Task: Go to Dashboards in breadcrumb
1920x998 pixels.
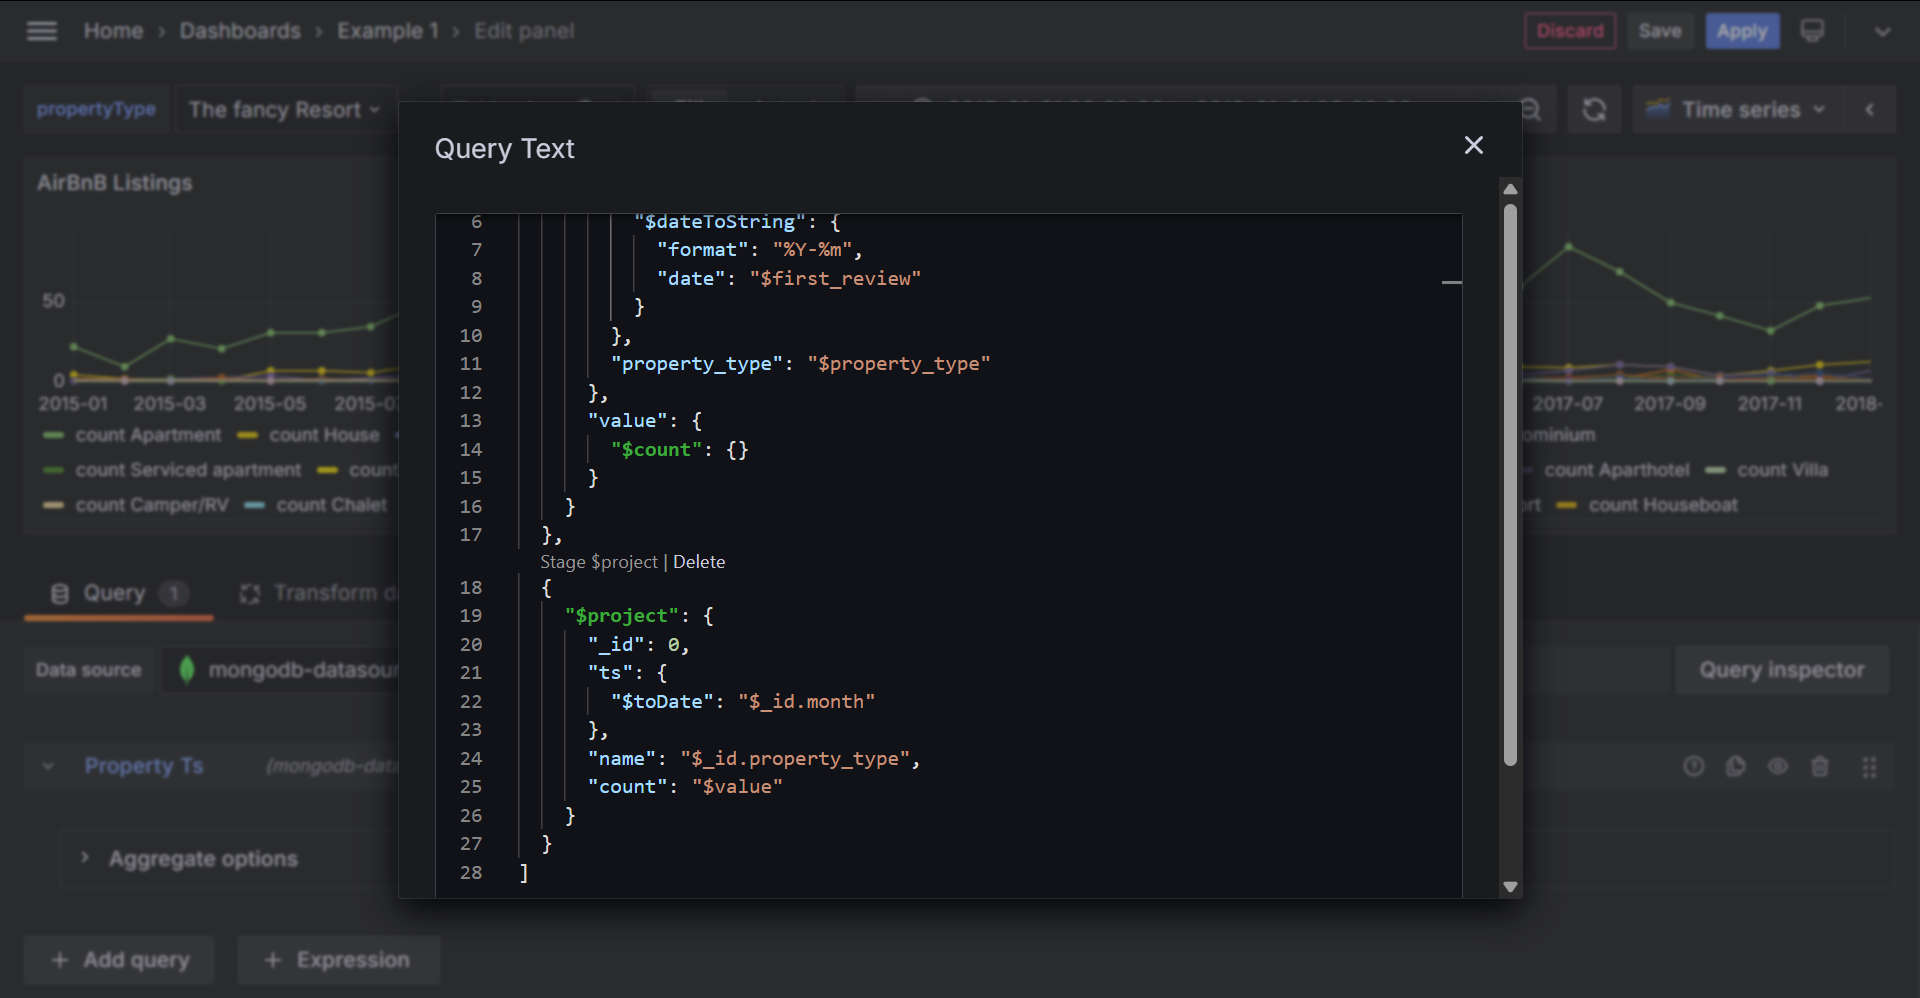Action: tap(240, 31)
